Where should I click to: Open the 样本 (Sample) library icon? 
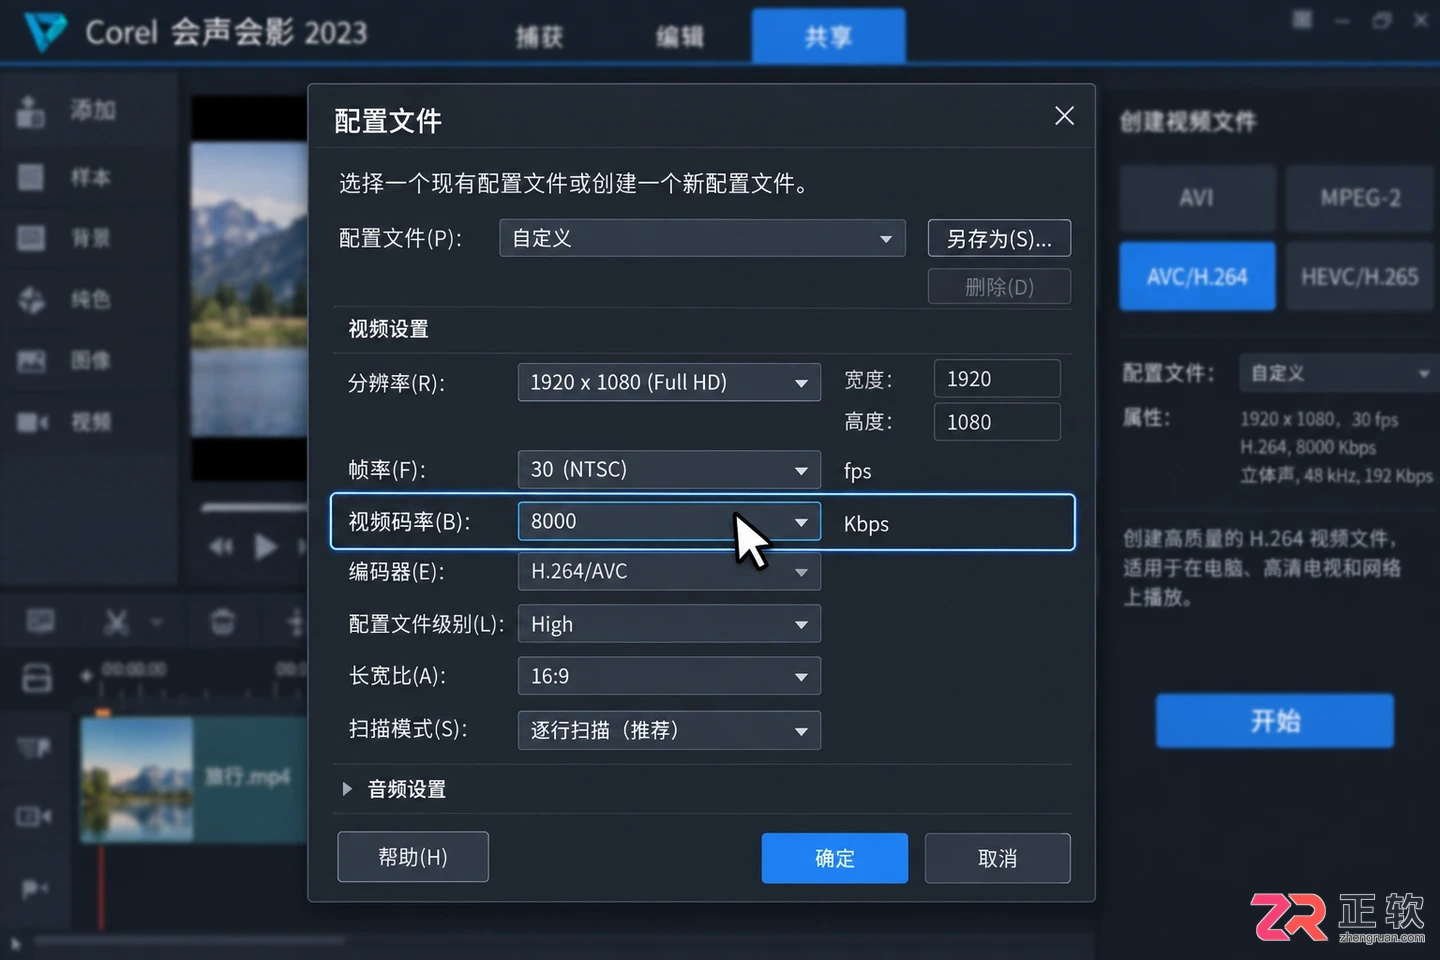(x=31, y=177)
